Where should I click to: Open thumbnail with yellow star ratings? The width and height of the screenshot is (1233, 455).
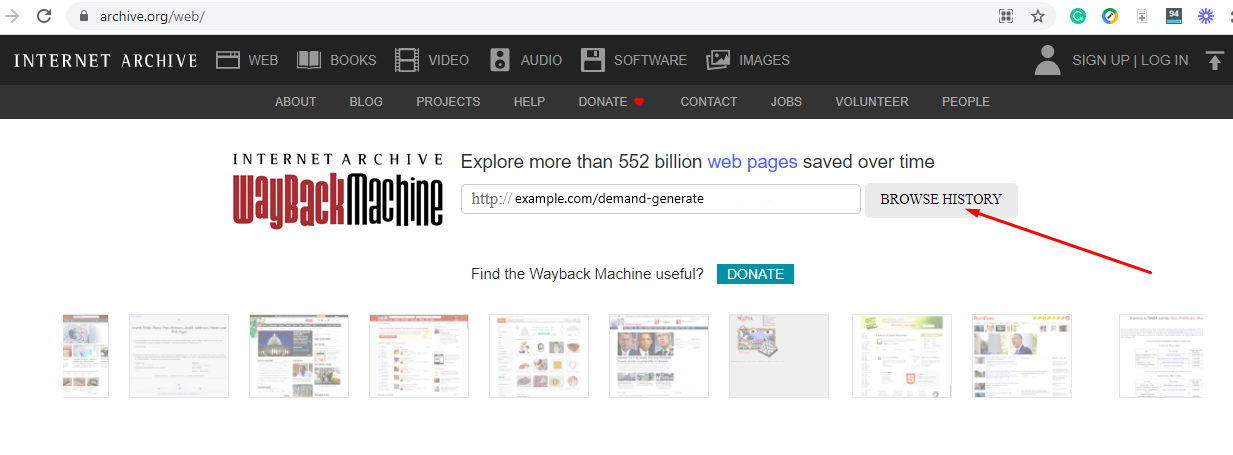click(1022, 356)
